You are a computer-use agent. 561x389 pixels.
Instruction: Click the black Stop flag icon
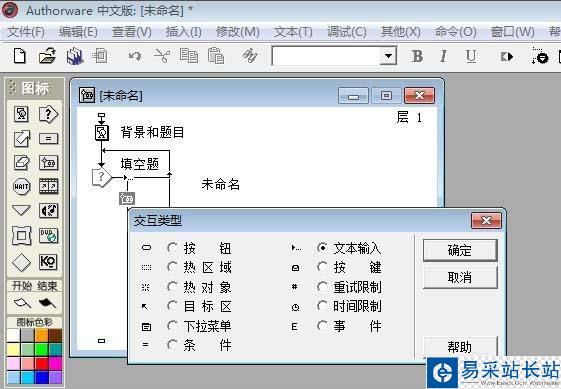click(47, 303)
